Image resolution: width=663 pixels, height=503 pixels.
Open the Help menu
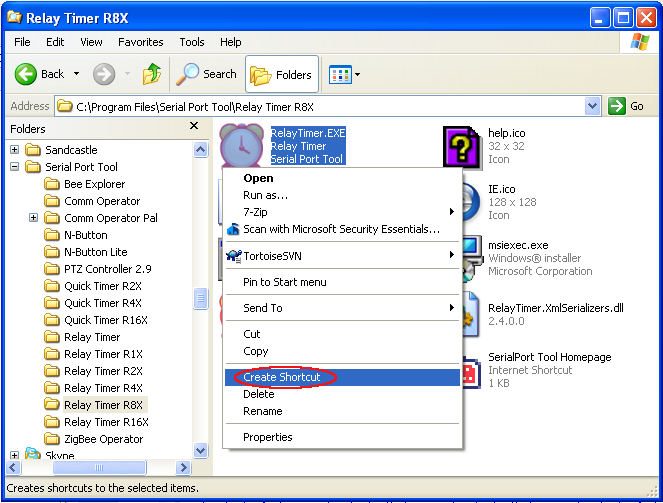click(230, 42)
